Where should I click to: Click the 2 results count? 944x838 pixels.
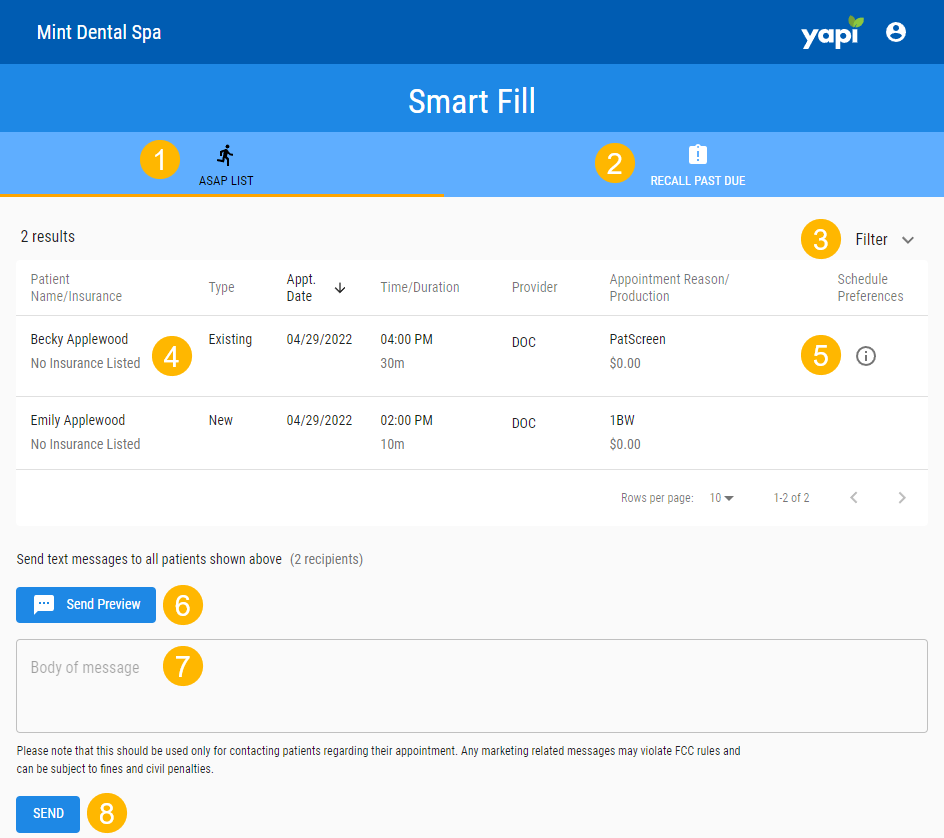click(x=48, y=237)
